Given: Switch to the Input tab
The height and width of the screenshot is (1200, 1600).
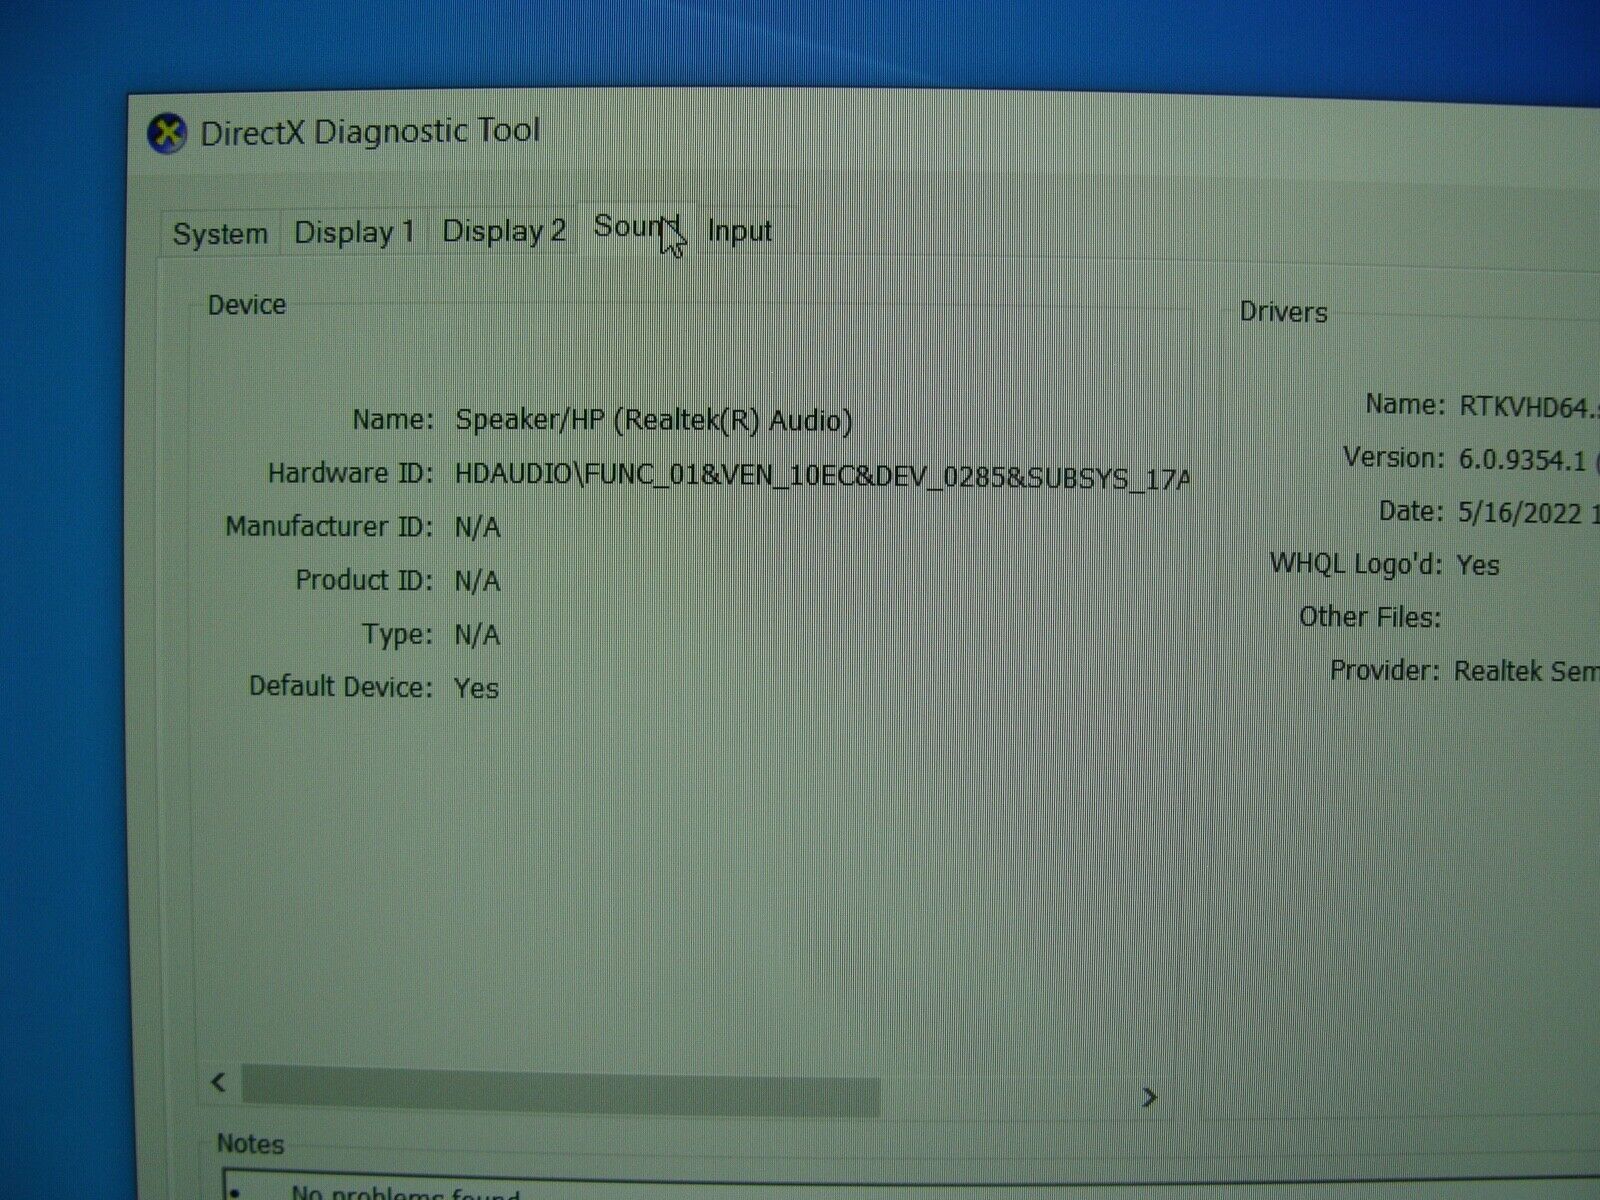Looking at the screenshot, I should coord(740,231).
